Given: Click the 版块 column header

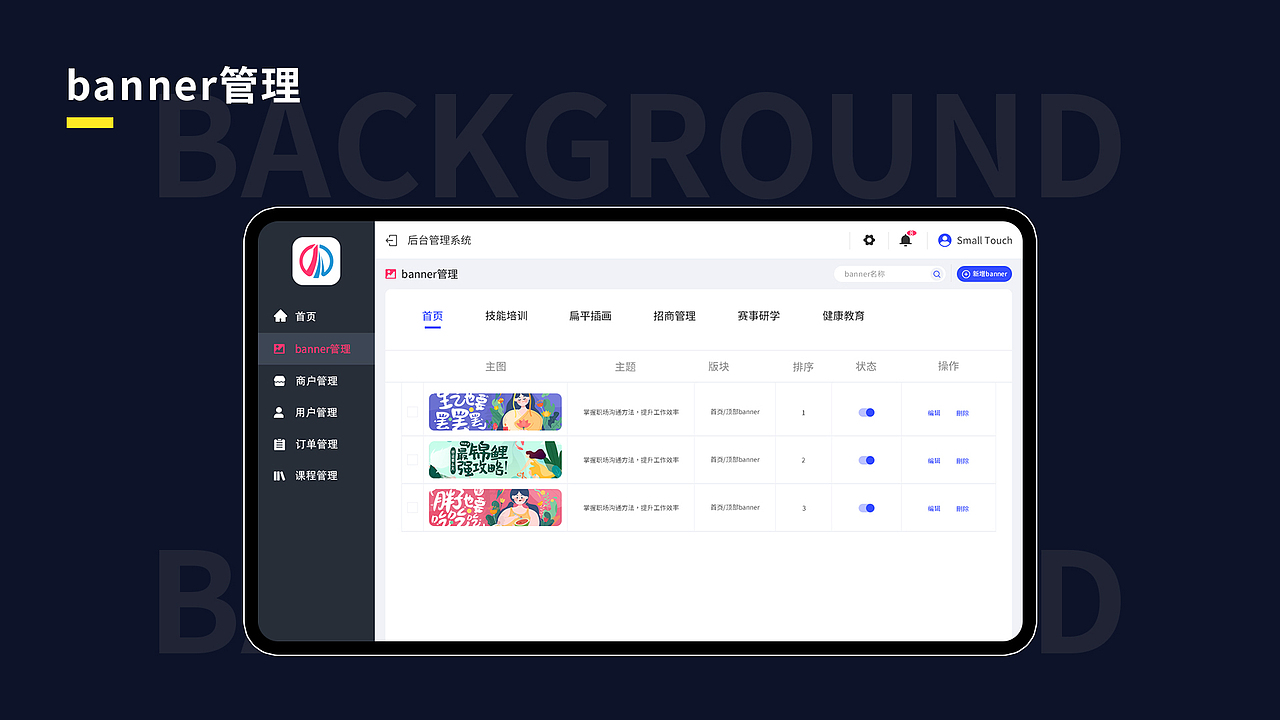Looking at the screenshot, I should pos(719,367).
